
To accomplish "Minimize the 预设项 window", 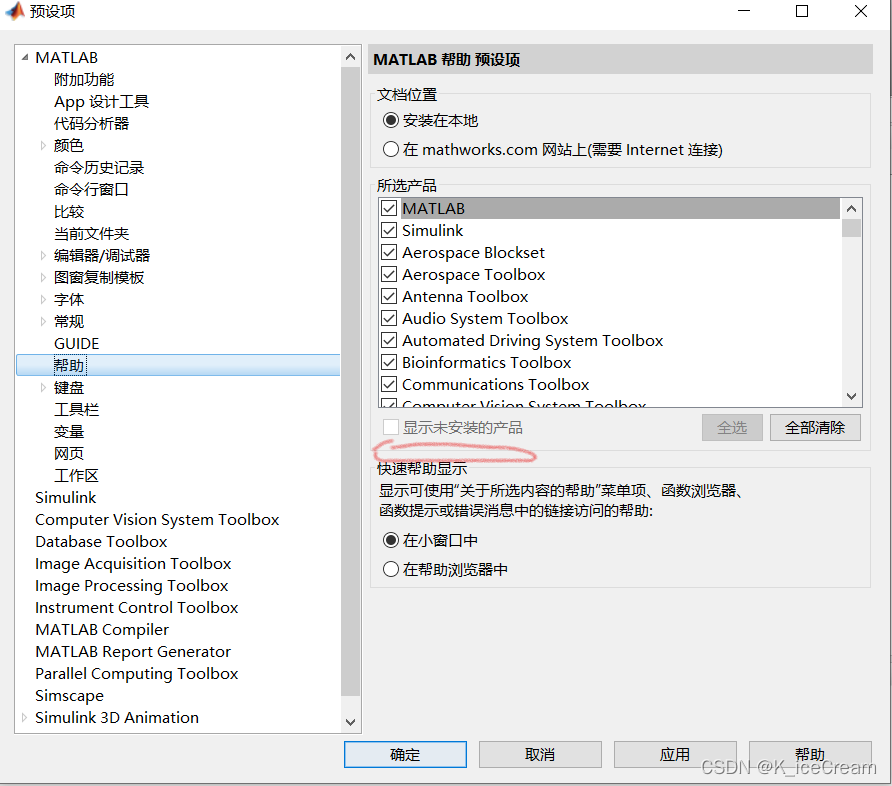I will pyautogui.click(x=744, y=11).
